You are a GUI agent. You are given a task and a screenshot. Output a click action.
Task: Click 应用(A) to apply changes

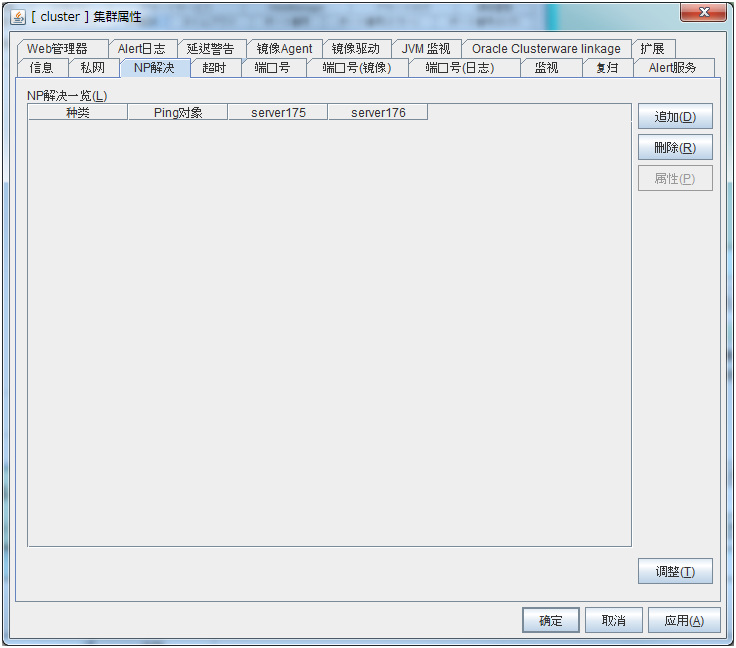[x=684, y=621]
